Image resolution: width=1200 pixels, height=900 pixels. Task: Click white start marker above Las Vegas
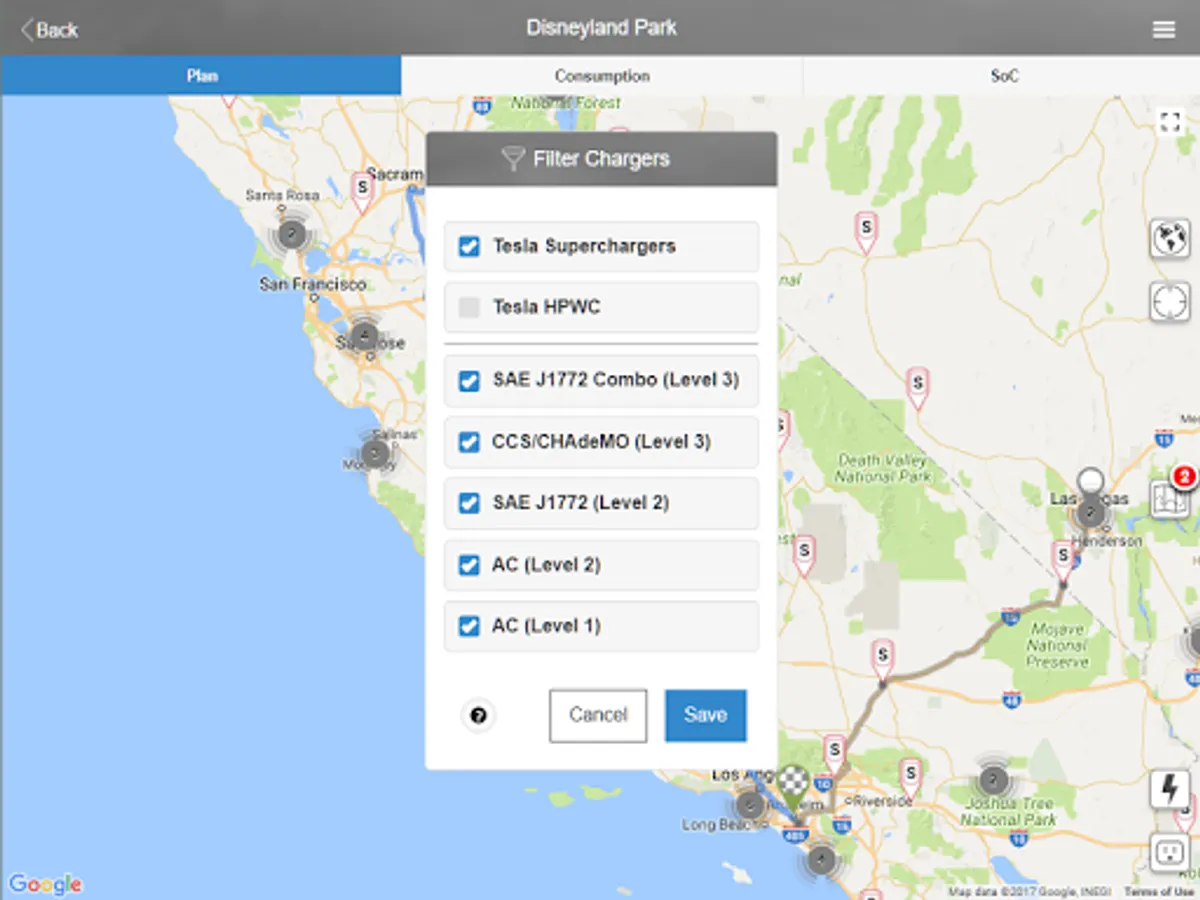click(1091, 481)
